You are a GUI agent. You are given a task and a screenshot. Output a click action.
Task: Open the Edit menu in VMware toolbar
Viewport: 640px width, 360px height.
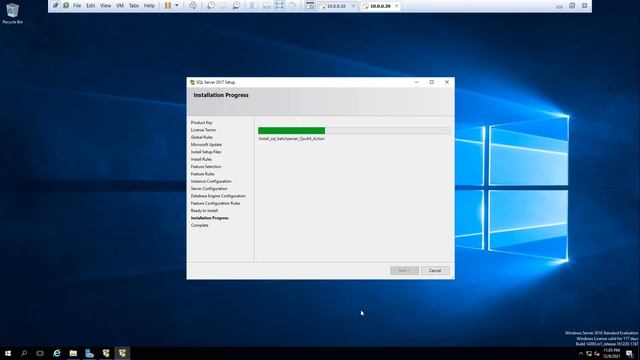[x=91, y=6]
